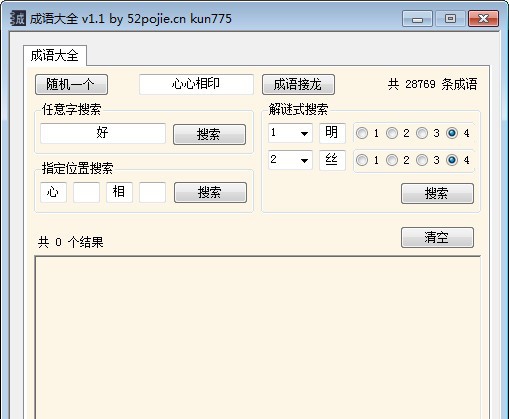This screenshot has height=419, width=509.
Task: Click the 共 0 个结果 label
Action: point(71,242)
